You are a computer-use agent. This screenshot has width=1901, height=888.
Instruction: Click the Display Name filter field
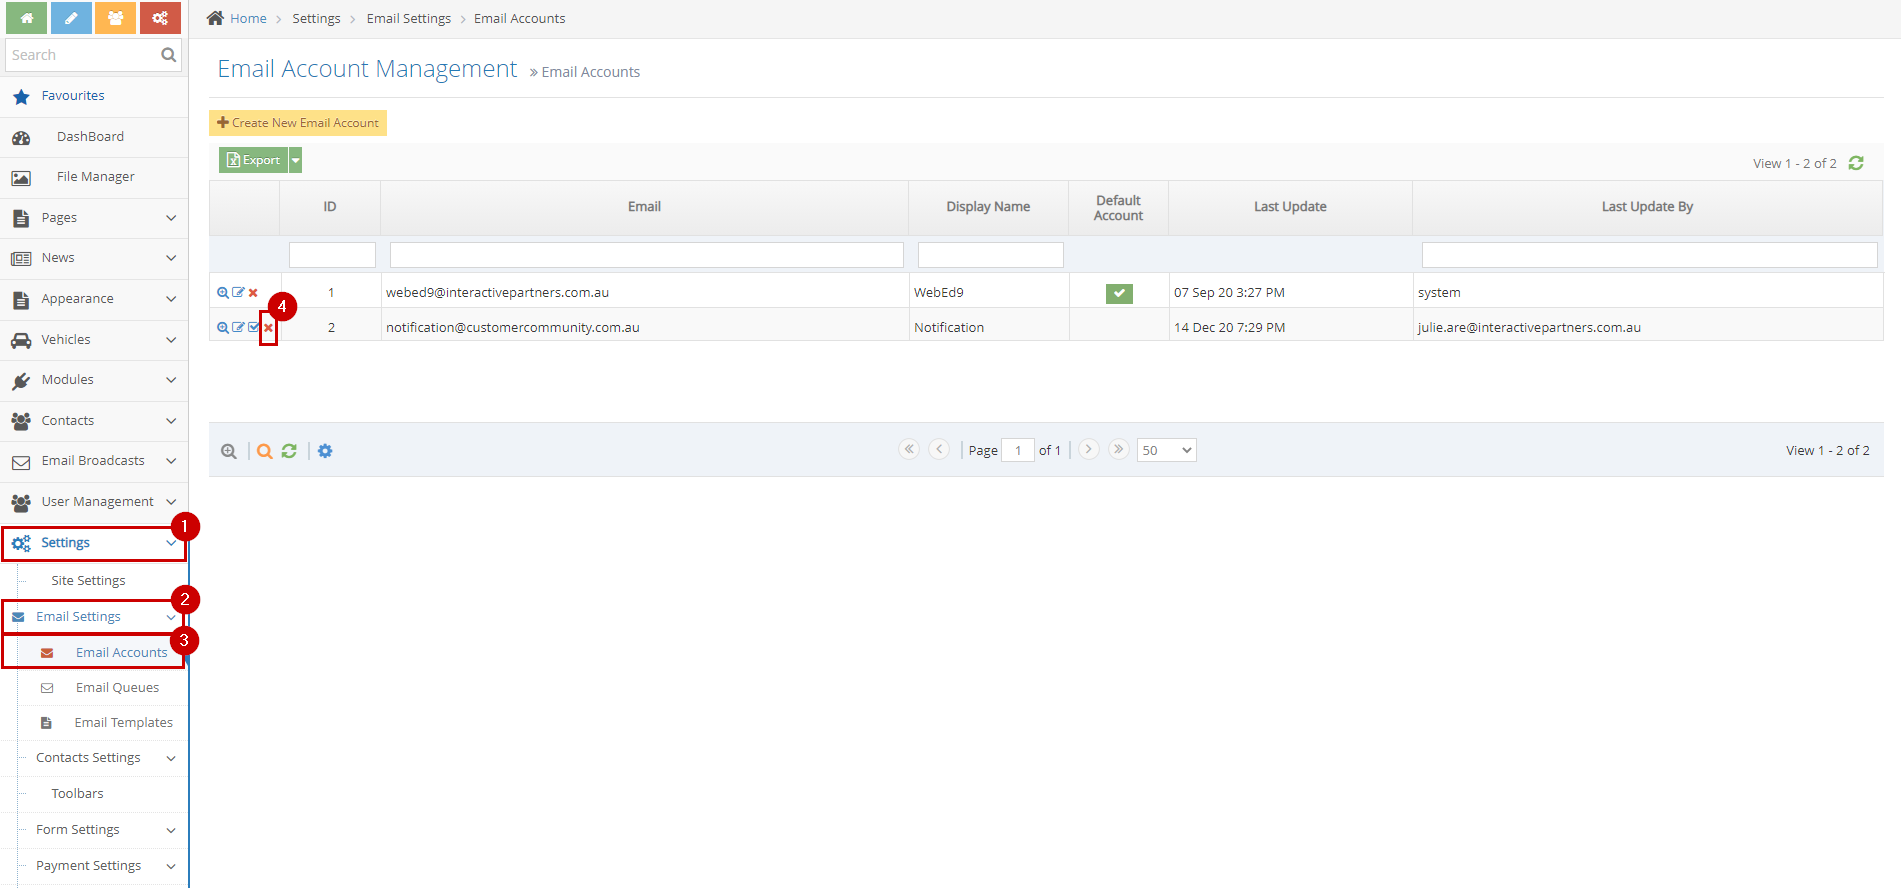click(x=990, y=255)
